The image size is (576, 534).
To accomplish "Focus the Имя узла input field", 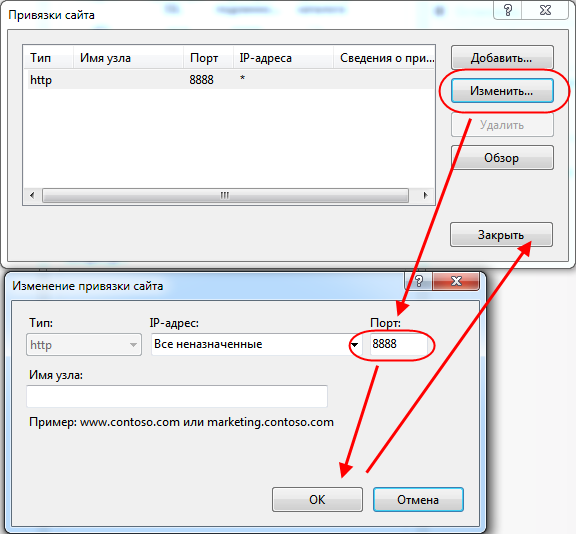I will [x=177, y=396].
